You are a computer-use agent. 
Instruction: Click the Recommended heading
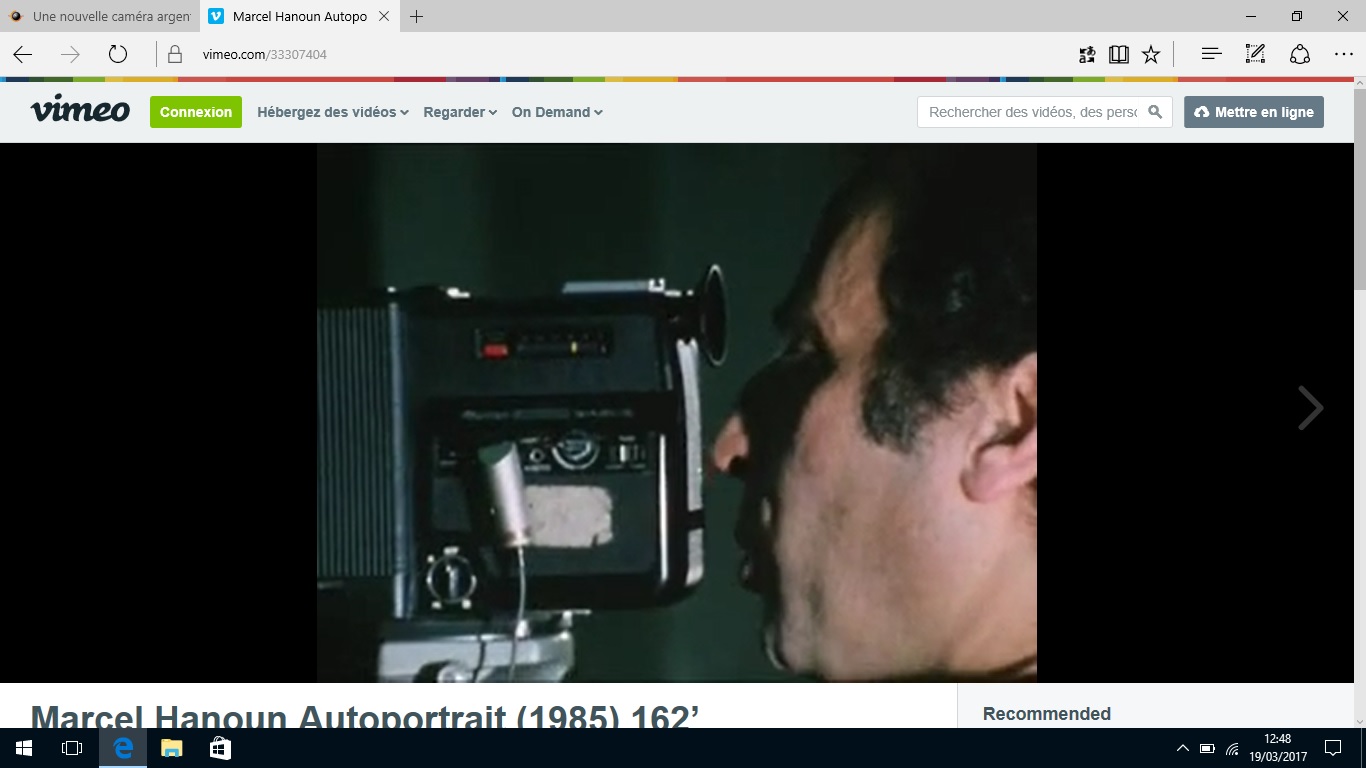(1047, 714)
